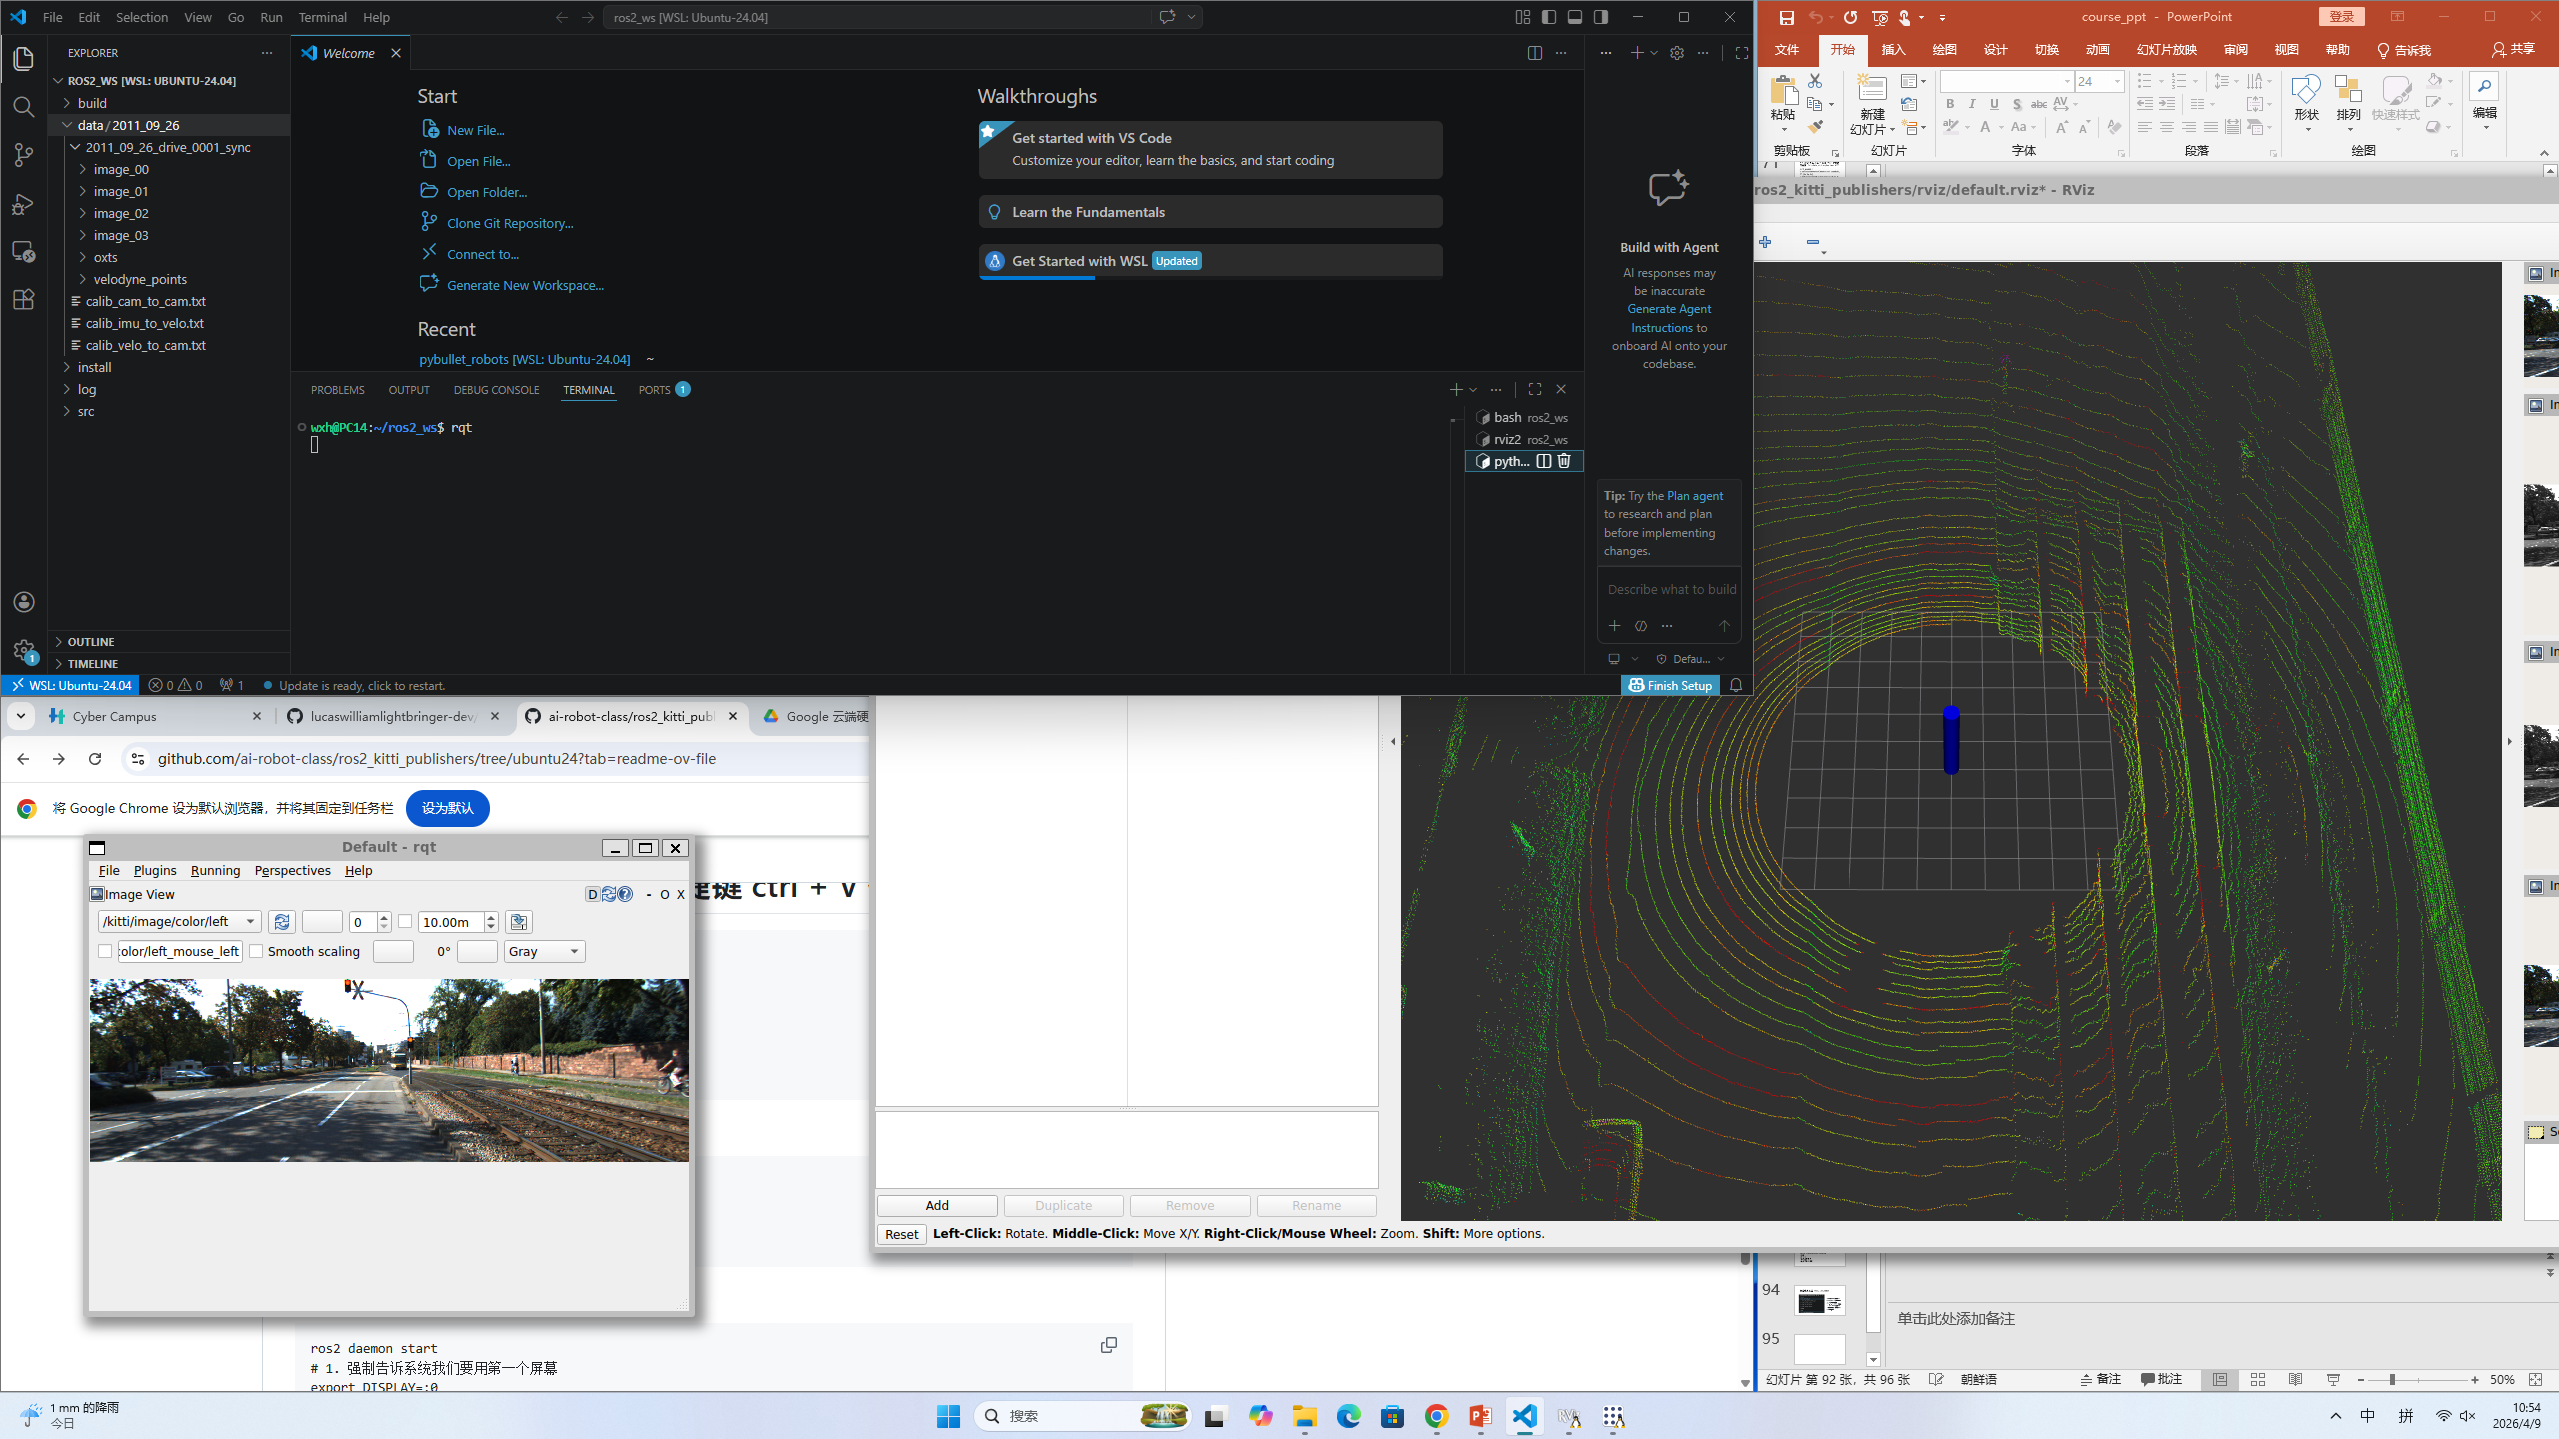Open VS Code notifications bell in status bar

[1736, 685]
